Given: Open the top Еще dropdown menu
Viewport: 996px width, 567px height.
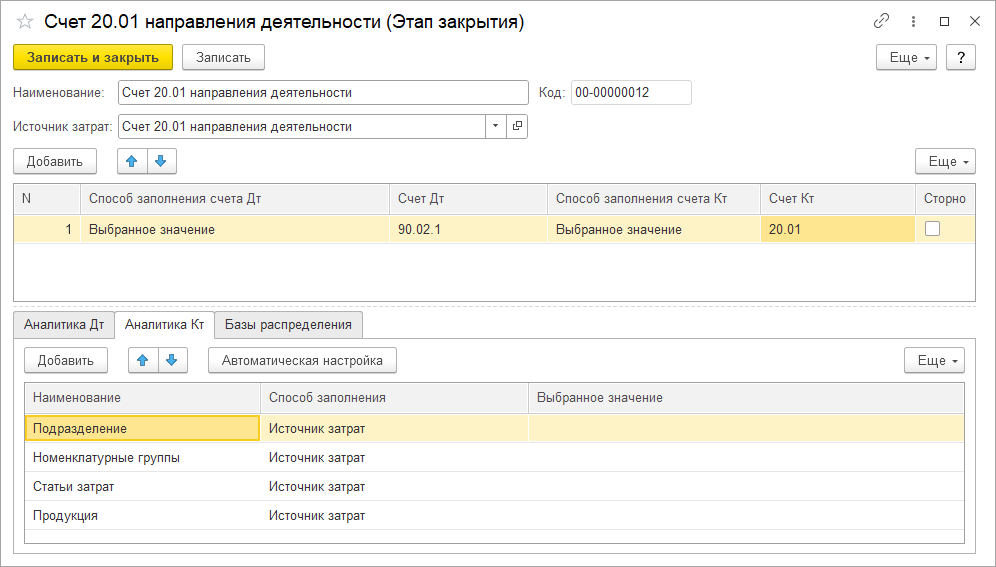Looking at the screenshot, I should pyautogui.click(x=906, y=57).
